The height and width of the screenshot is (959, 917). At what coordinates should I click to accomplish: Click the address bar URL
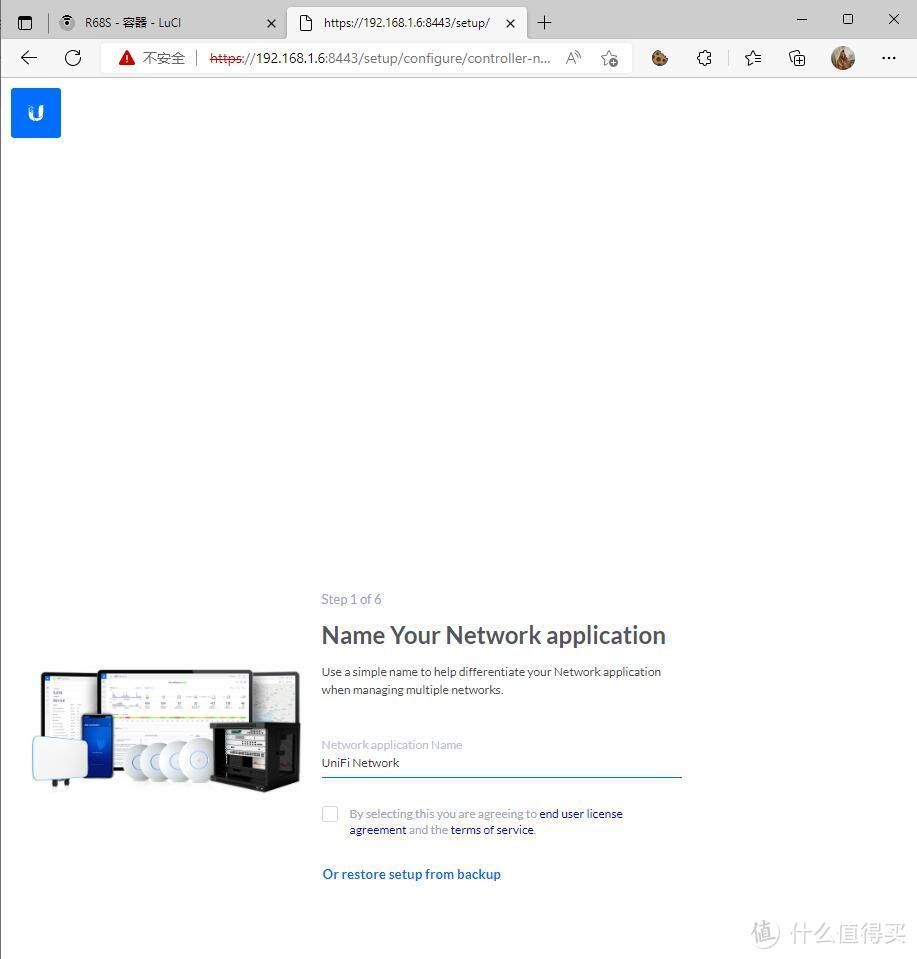379,58
